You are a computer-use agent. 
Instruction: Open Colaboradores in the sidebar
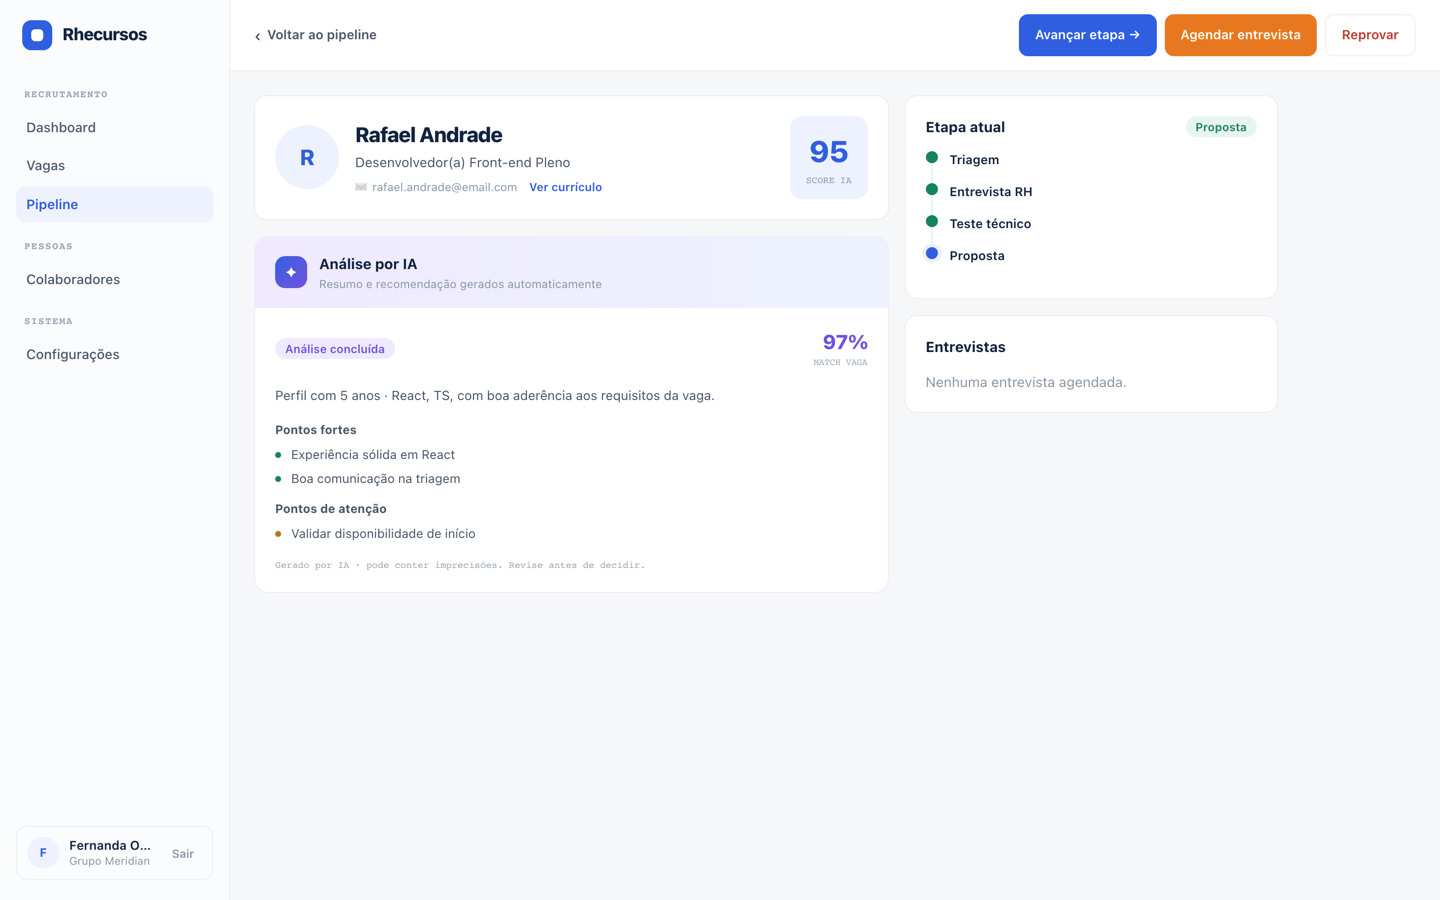114,280
